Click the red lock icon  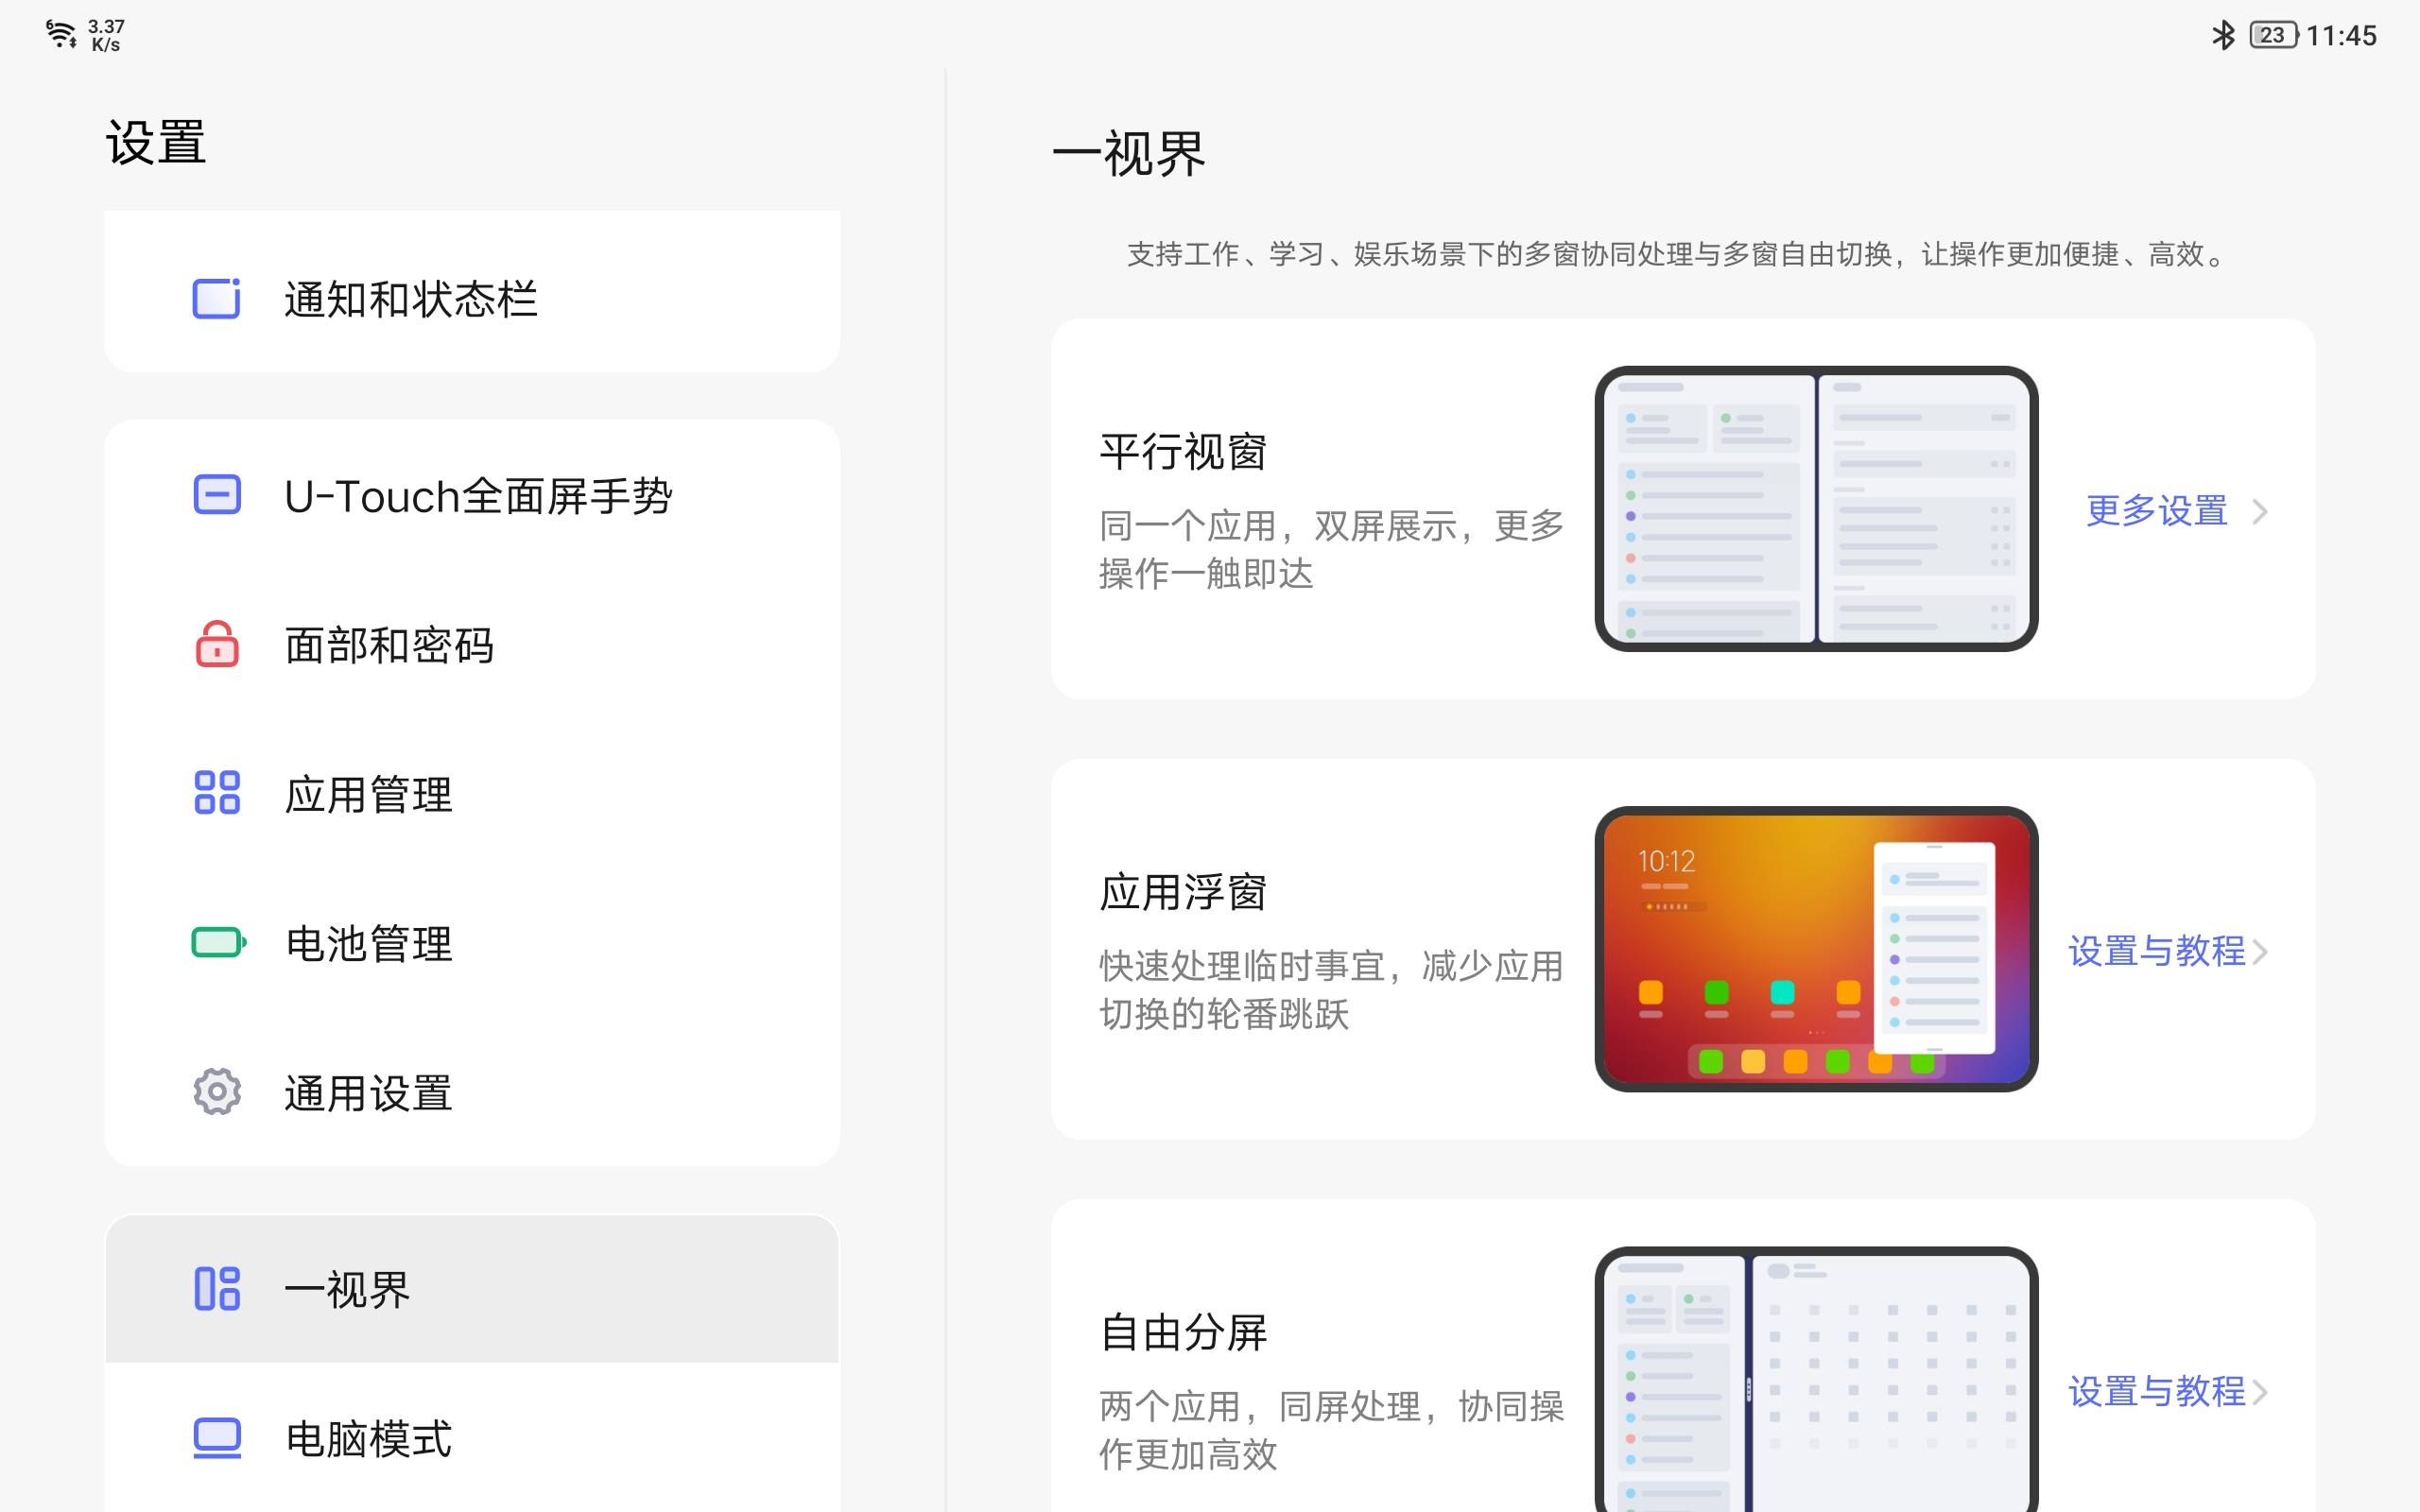pyautogui.click(x=216, y=644)
